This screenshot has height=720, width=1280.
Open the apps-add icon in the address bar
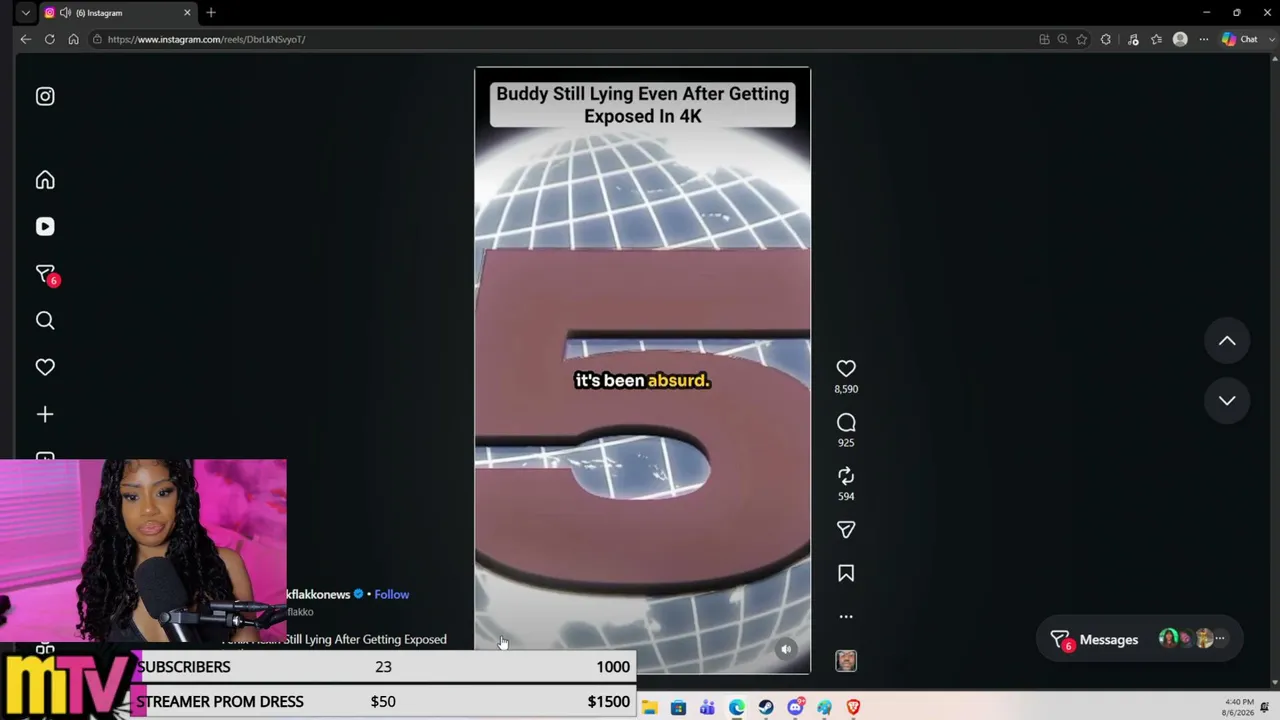tap(1044, 39)
